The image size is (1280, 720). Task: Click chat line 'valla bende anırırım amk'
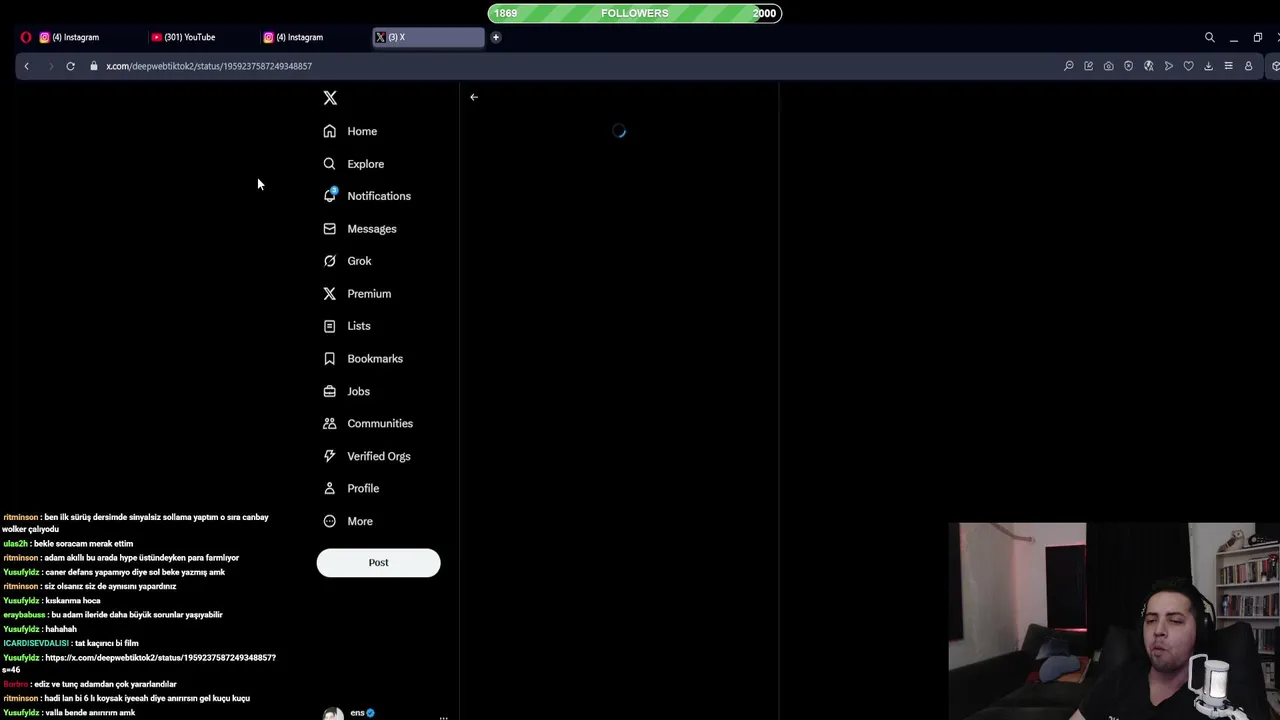[x=69, y=713]
